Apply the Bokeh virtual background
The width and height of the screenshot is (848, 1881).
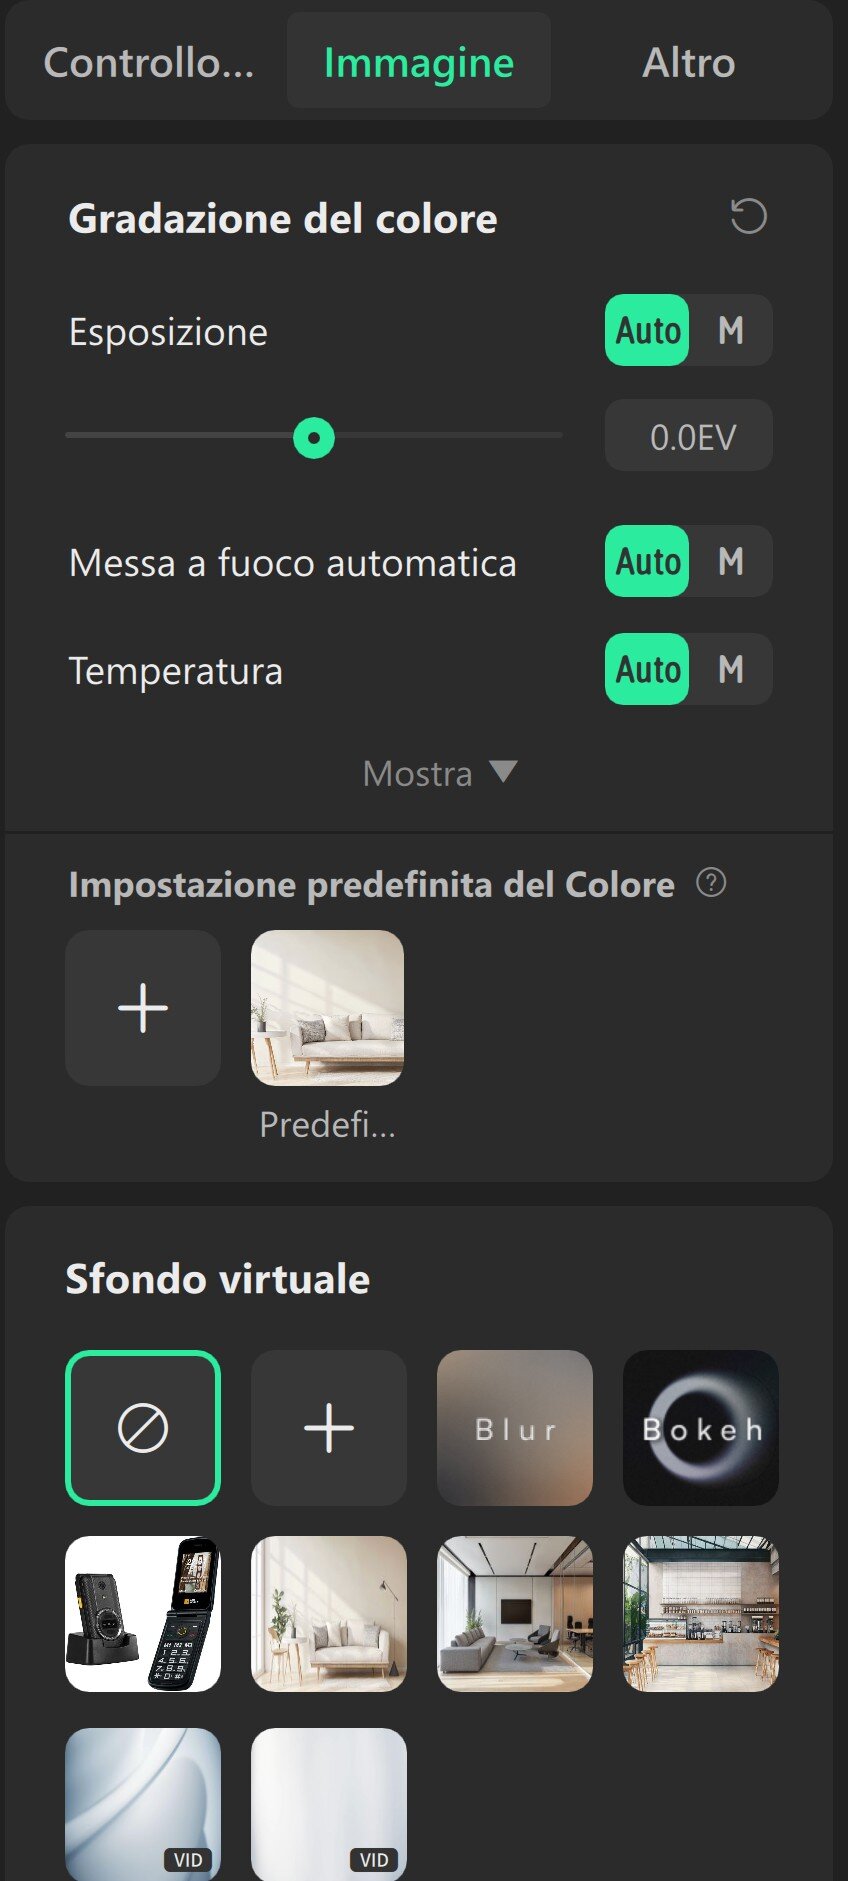click(700, 1427)
